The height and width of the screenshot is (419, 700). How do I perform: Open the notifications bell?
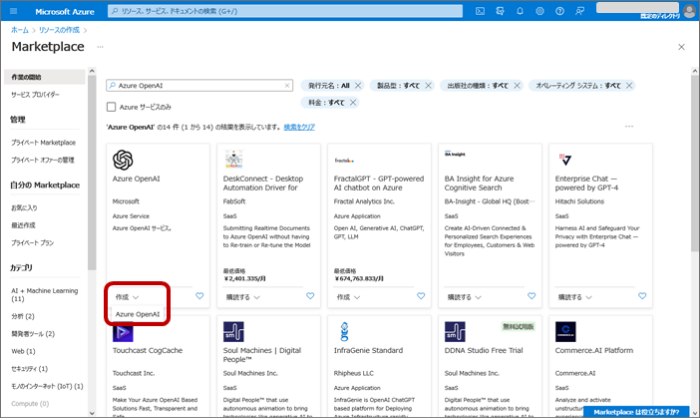click(x=520, y=11)
